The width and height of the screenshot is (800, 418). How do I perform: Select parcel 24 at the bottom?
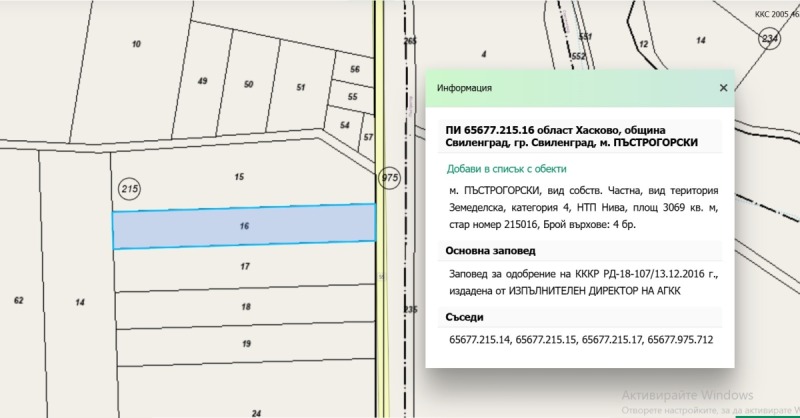[x=256, y=412]
